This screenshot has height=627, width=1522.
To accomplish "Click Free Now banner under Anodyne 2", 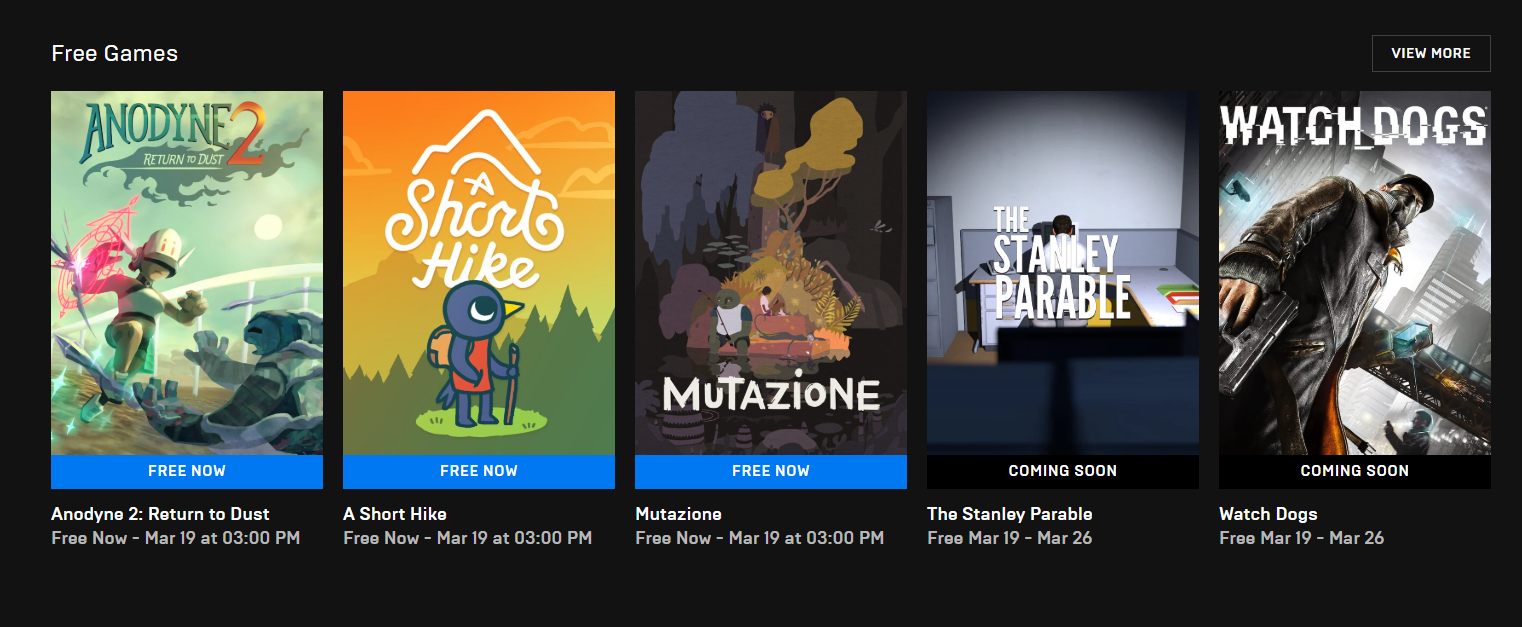I will (x=187, y=471).
